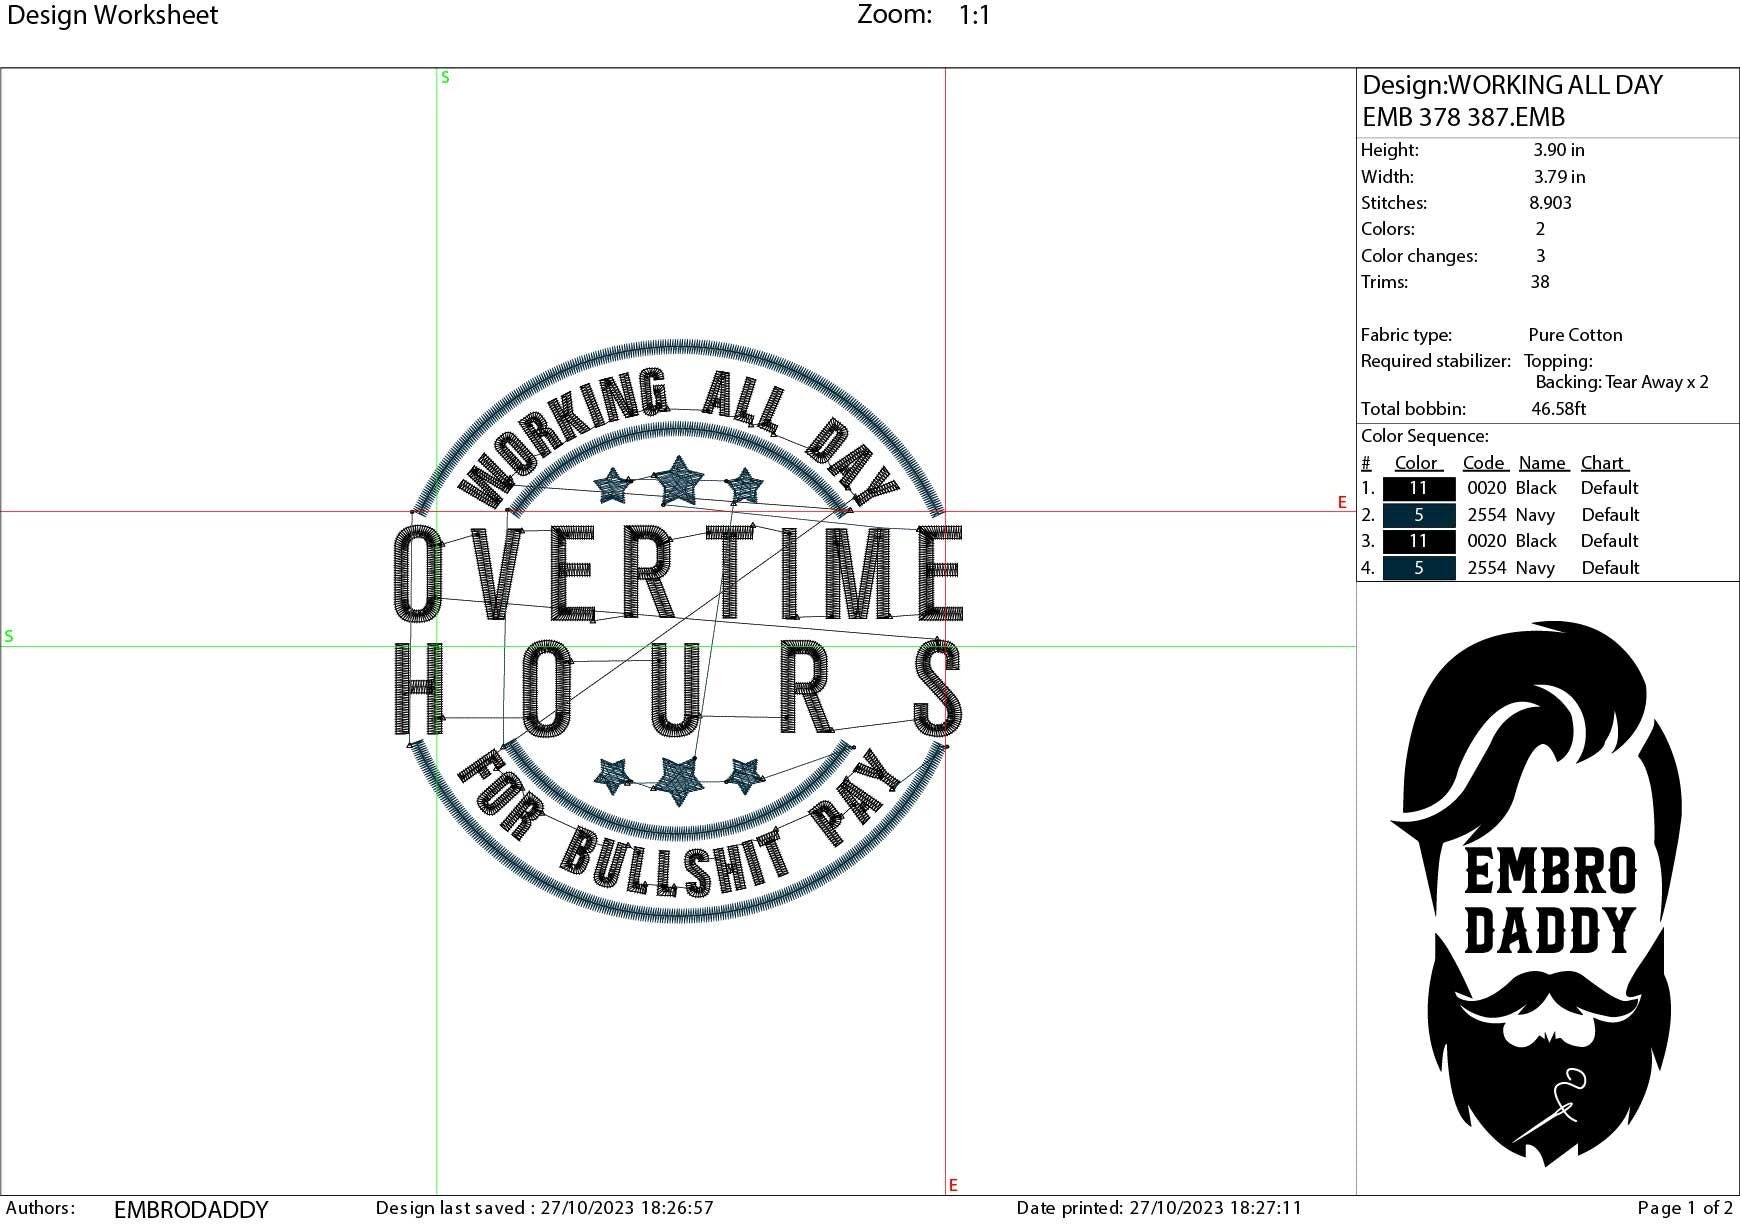This screenshot has height=1224, width=1740.
Task: Click code 0020 in sequence row 1
Action: (x=1486, y=488)
